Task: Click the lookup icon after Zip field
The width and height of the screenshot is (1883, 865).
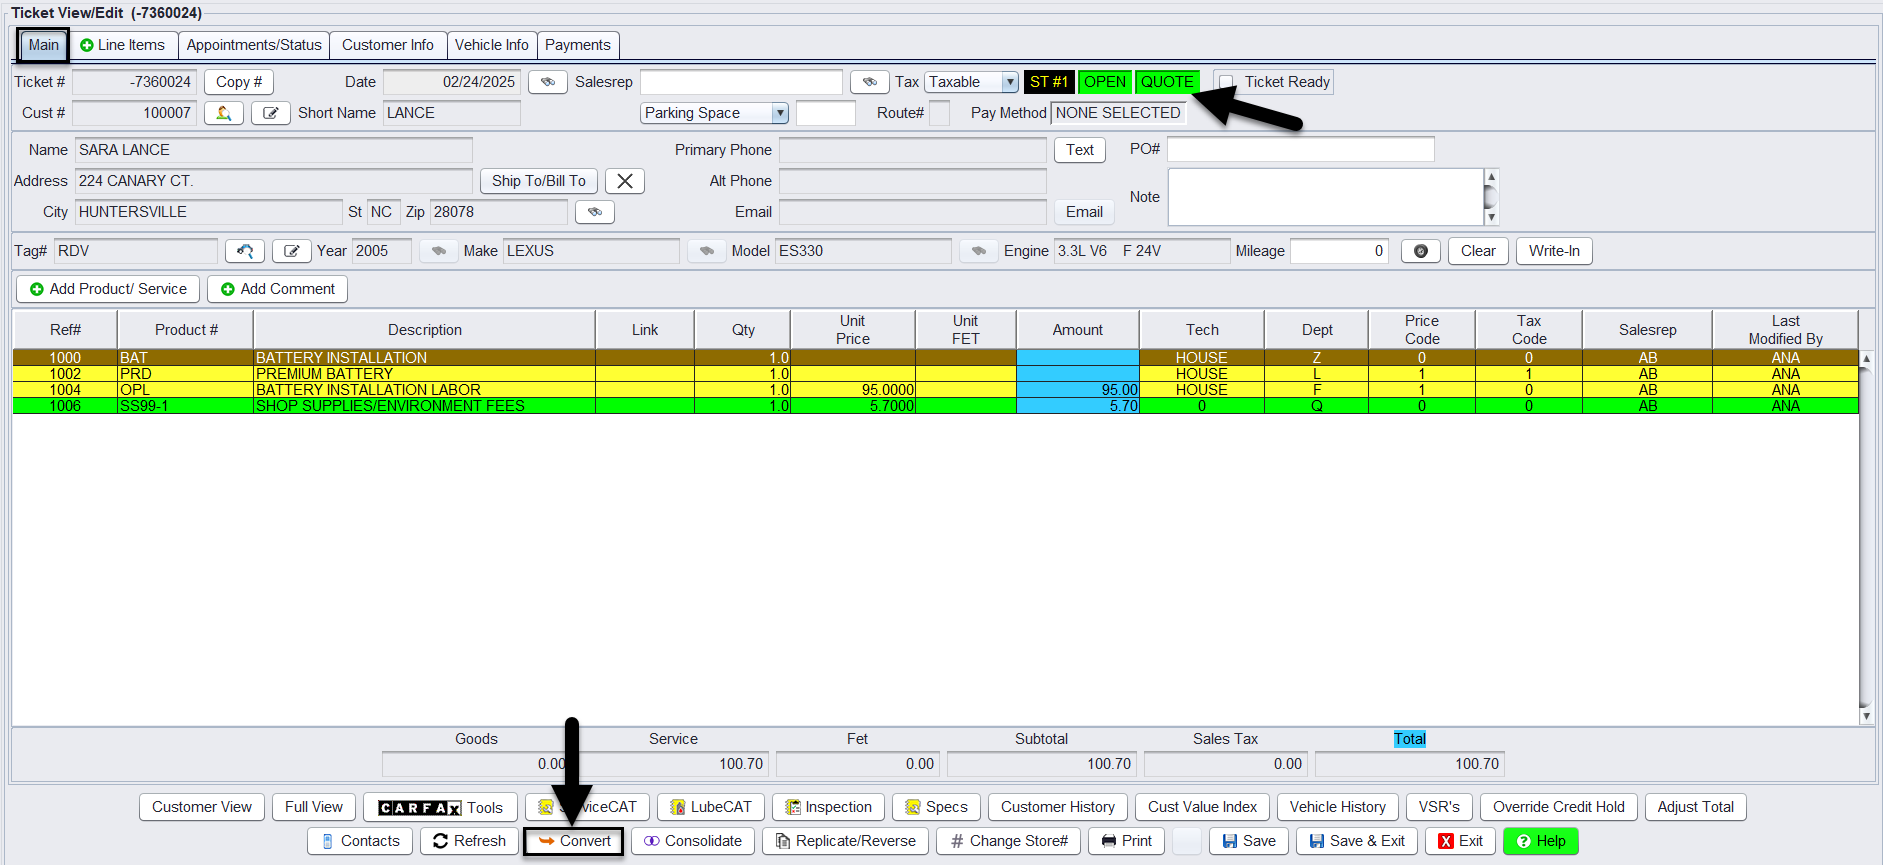Action: [x=594, y=212]
